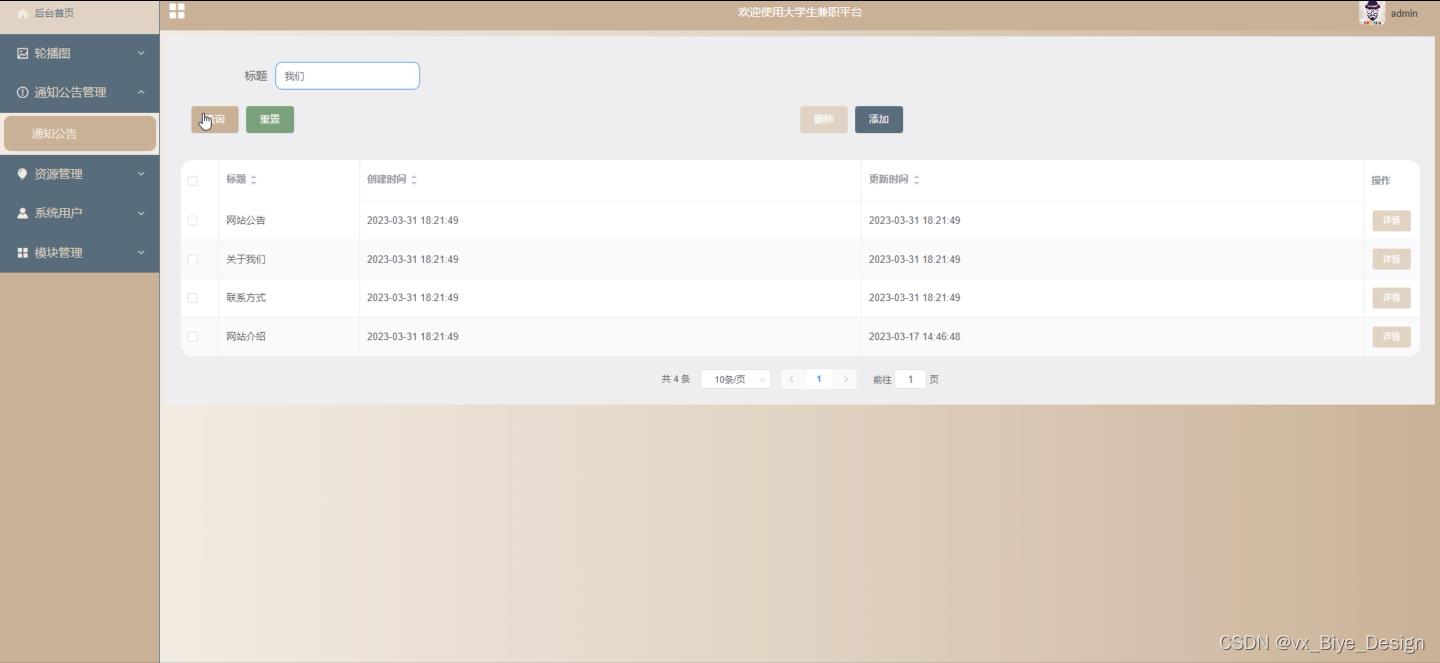
Task: Click the home icon beside 后台首页
Action: coord(22,14)
